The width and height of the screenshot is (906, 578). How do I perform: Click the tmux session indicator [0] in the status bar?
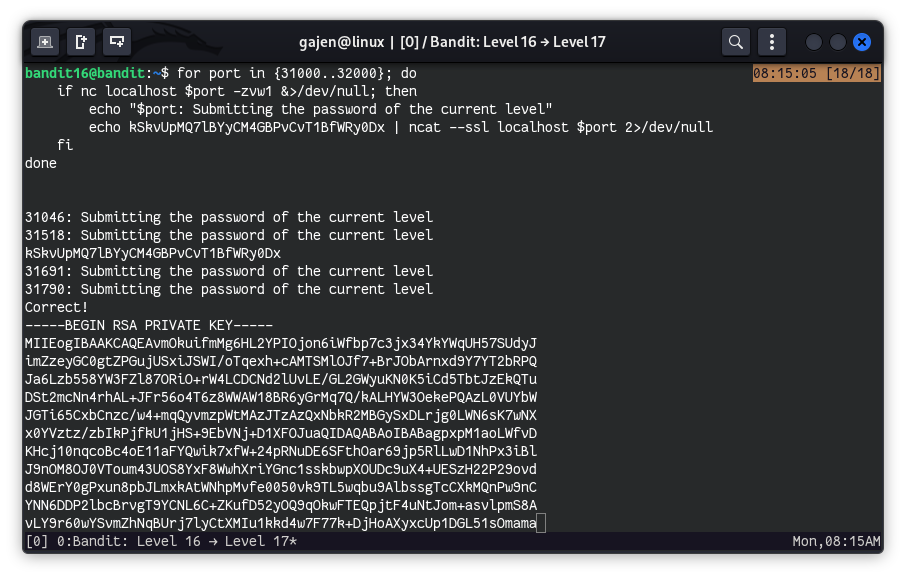[x=36, y=542]
